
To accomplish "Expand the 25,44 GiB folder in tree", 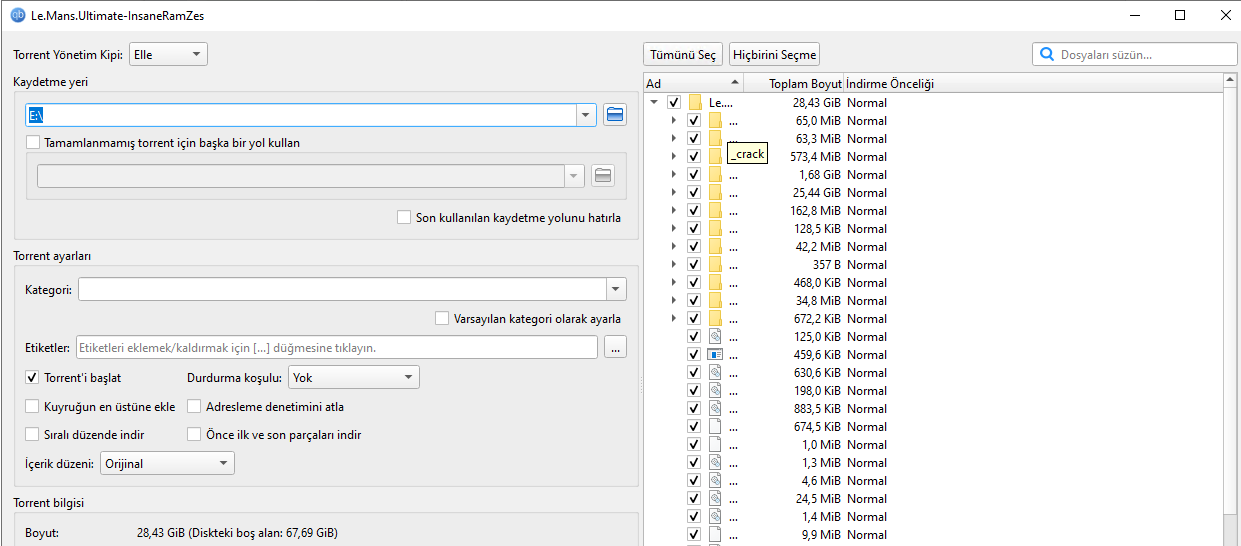I will (x=674, y=192).
